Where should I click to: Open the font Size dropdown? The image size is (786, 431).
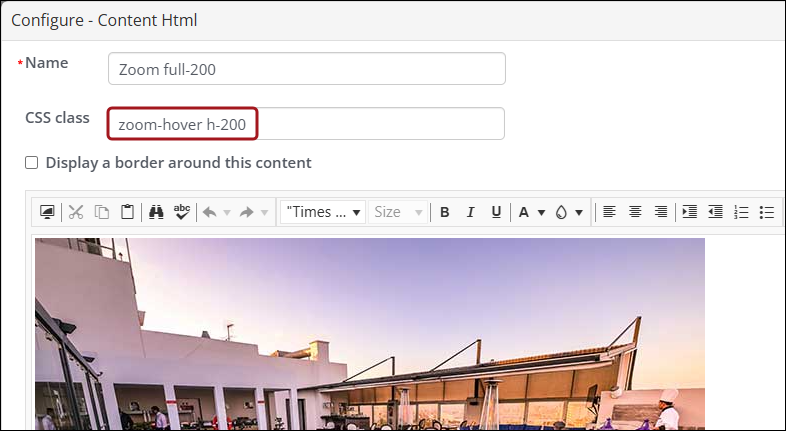398,212
